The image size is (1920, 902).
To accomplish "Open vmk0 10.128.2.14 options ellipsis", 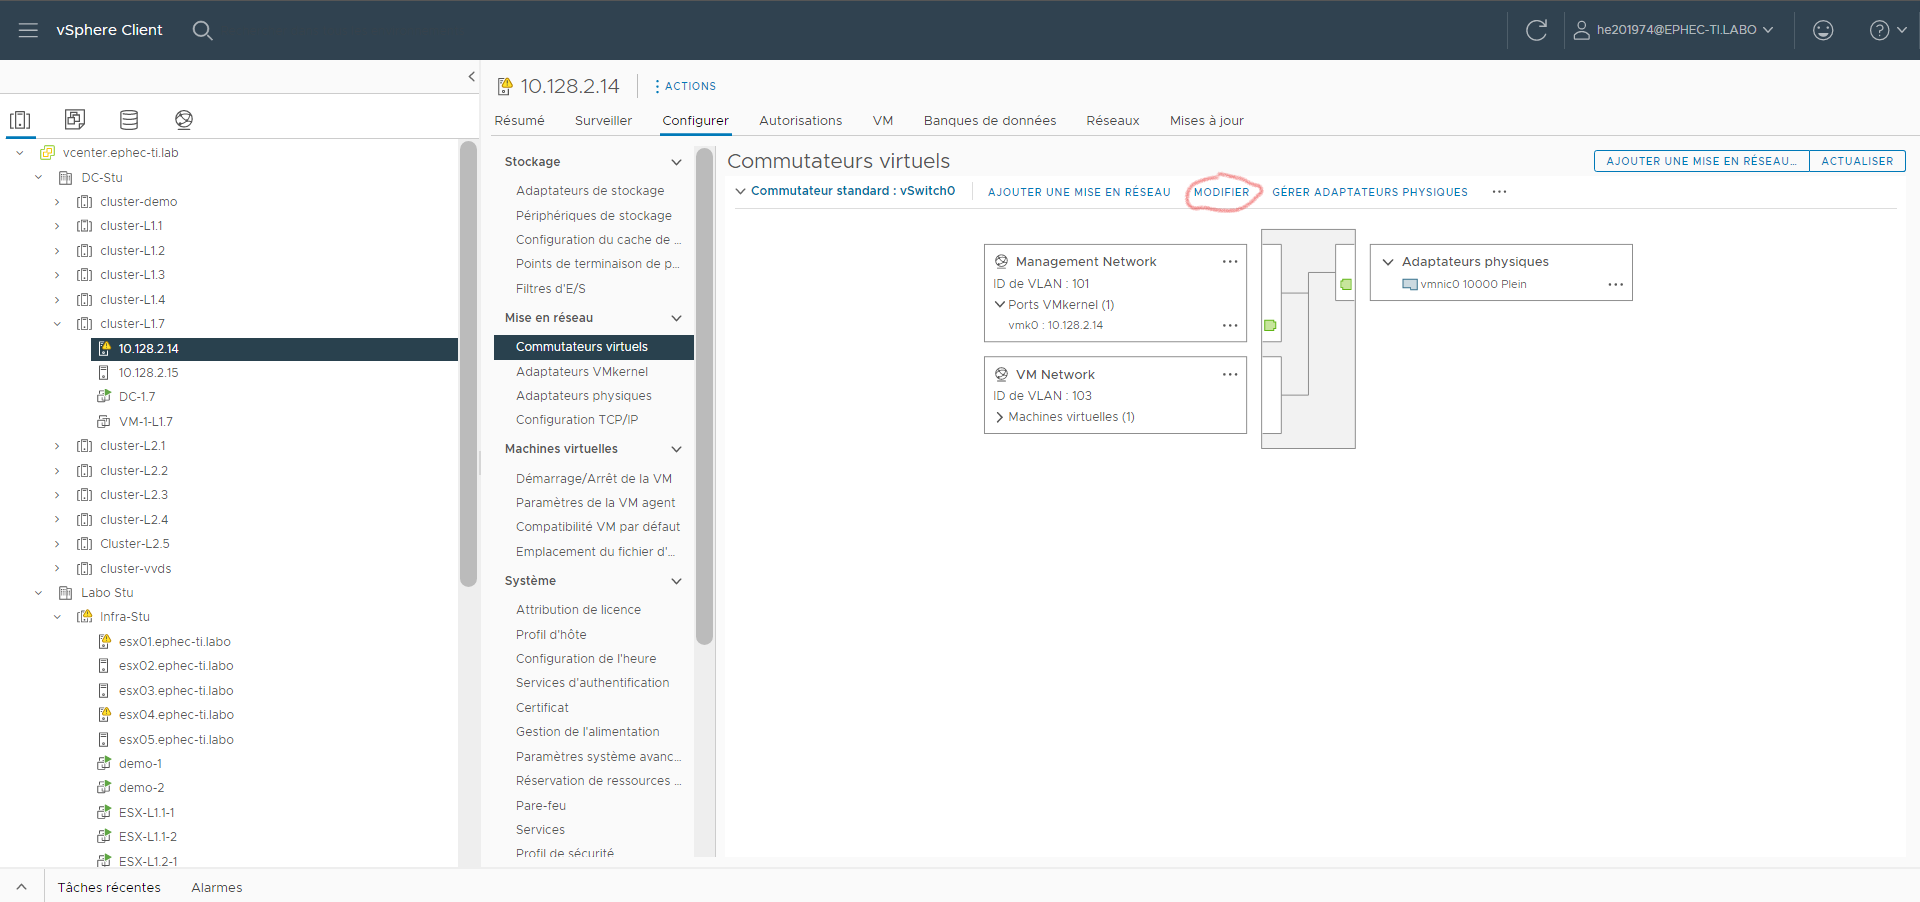I will click(x=1230, y=326).
